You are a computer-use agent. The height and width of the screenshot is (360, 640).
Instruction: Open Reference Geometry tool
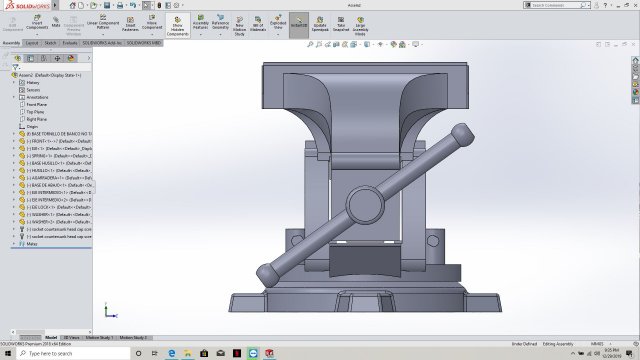pyautogui.click(x=220, y=22)
